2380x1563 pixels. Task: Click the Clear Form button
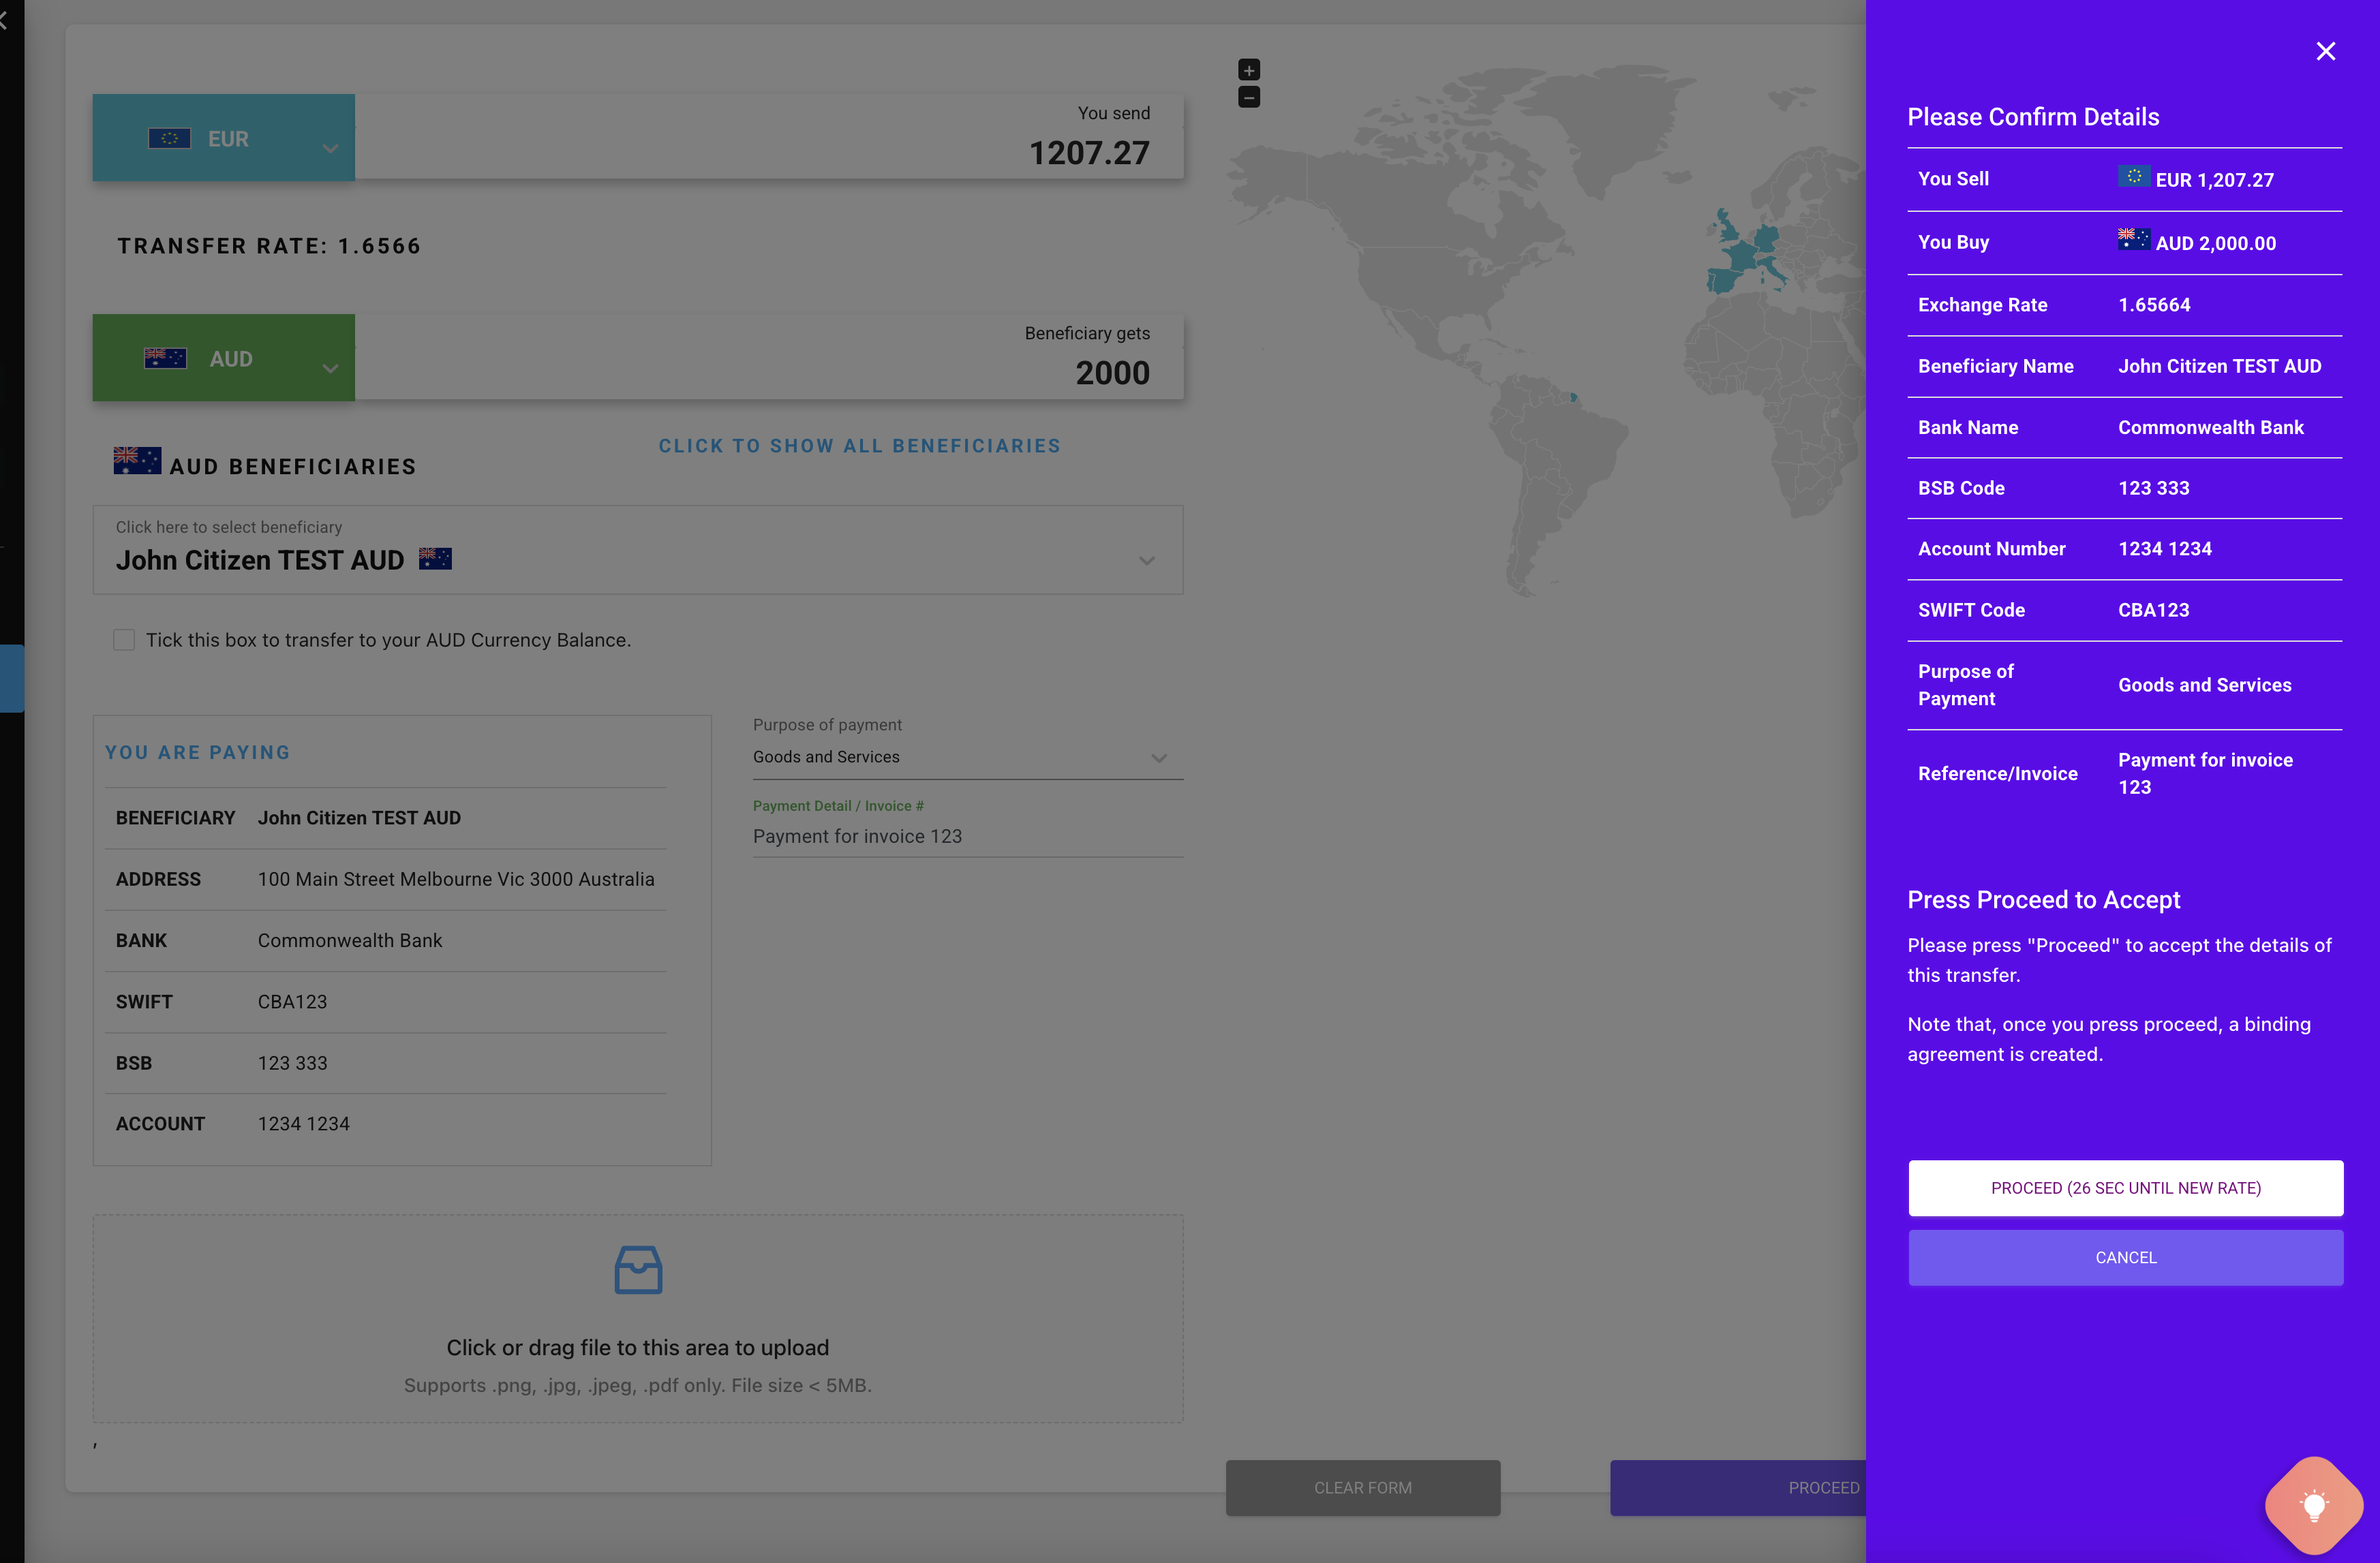[x=1362, y=1487]
